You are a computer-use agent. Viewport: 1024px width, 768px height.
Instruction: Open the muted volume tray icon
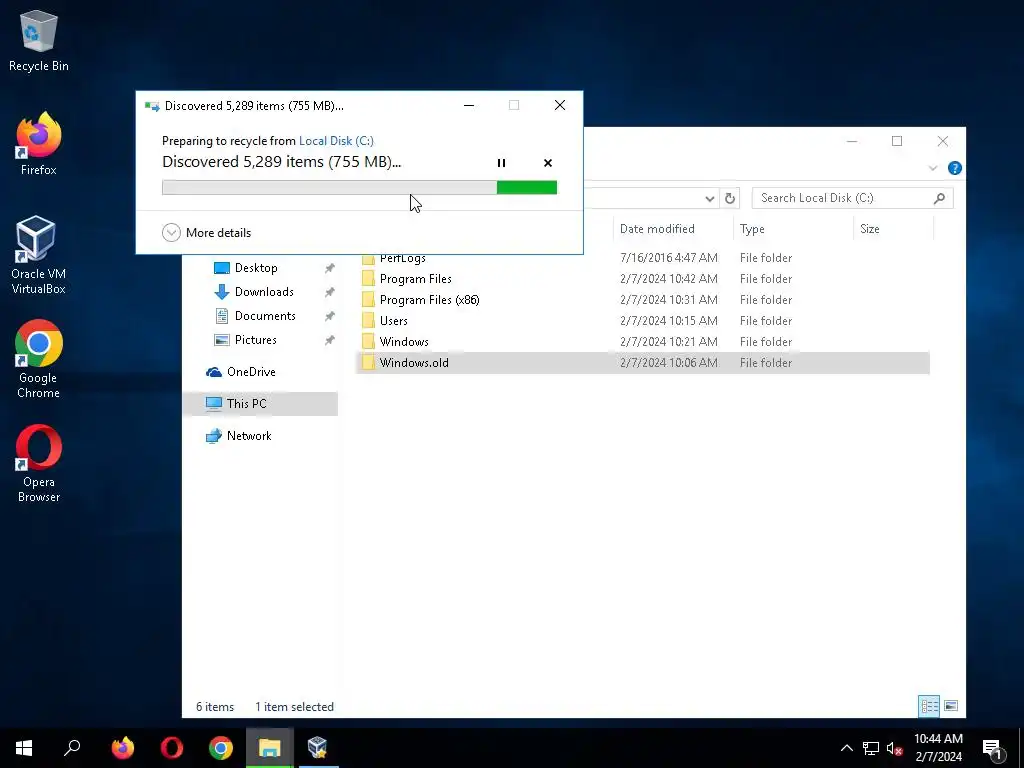tap(895, 748)
